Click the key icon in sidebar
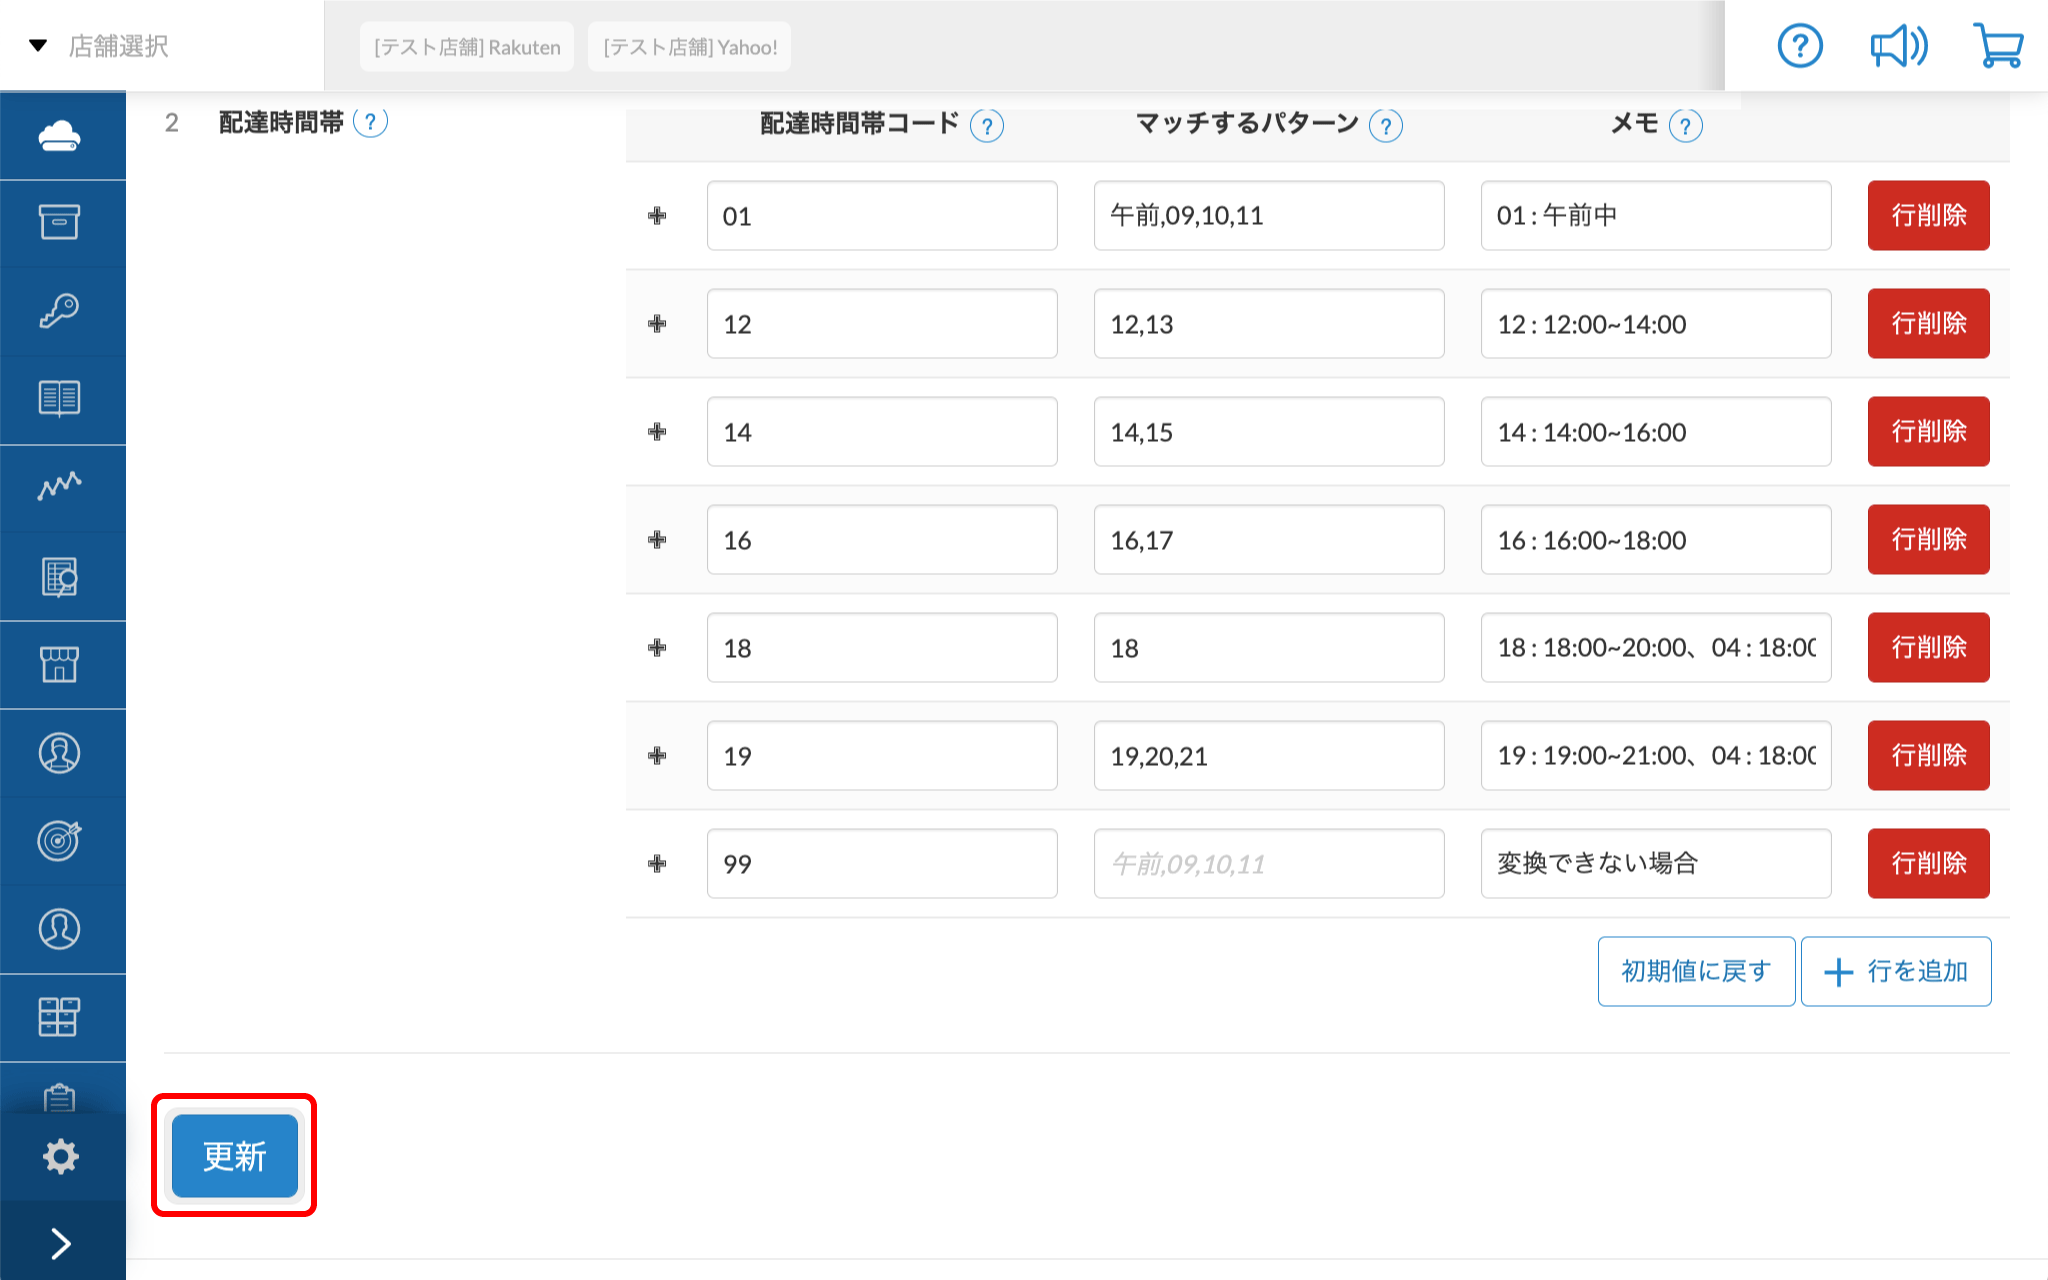The width and height of the screenshot is (2048, 1280). [x=60, y=311]
